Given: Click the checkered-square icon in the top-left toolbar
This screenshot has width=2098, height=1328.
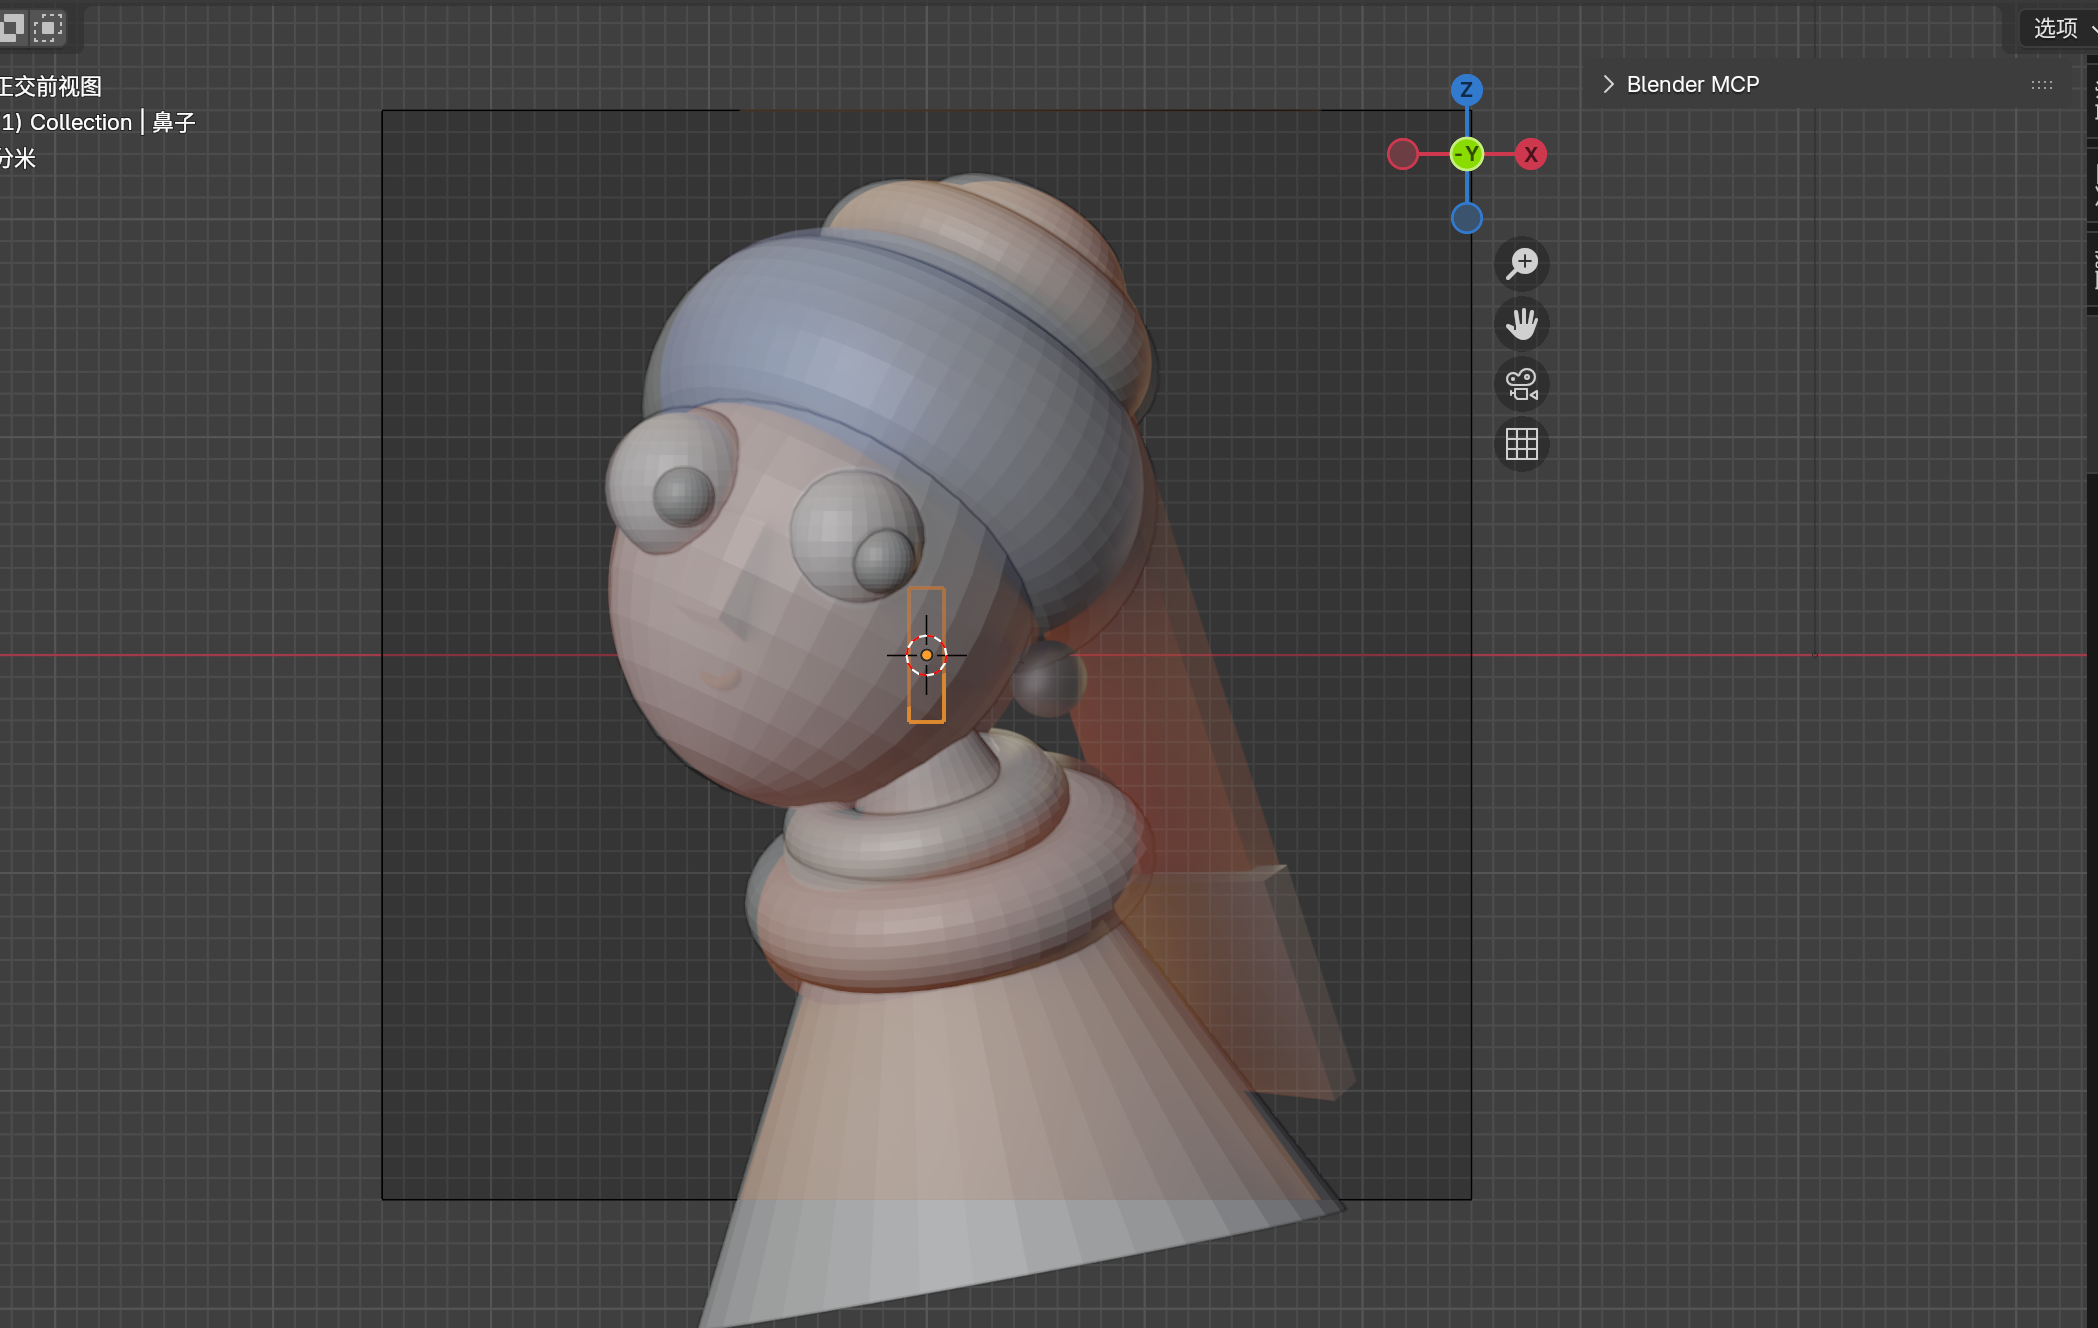Looking at the screenshot, I should coord(13,27).
